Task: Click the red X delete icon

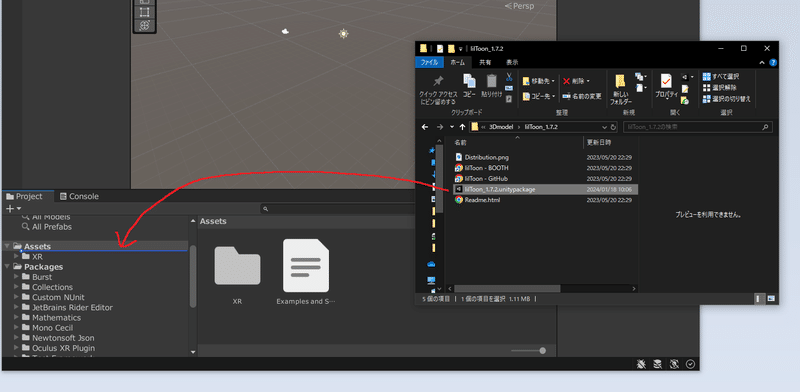Action: coord(566,81)
